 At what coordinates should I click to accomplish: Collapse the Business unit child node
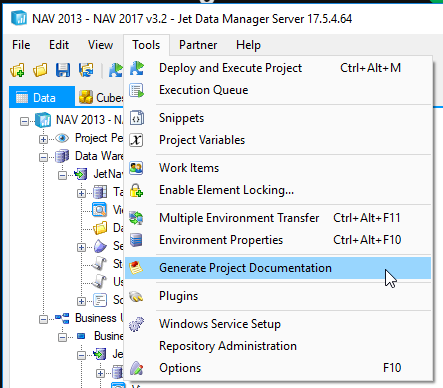coord(62,337)
